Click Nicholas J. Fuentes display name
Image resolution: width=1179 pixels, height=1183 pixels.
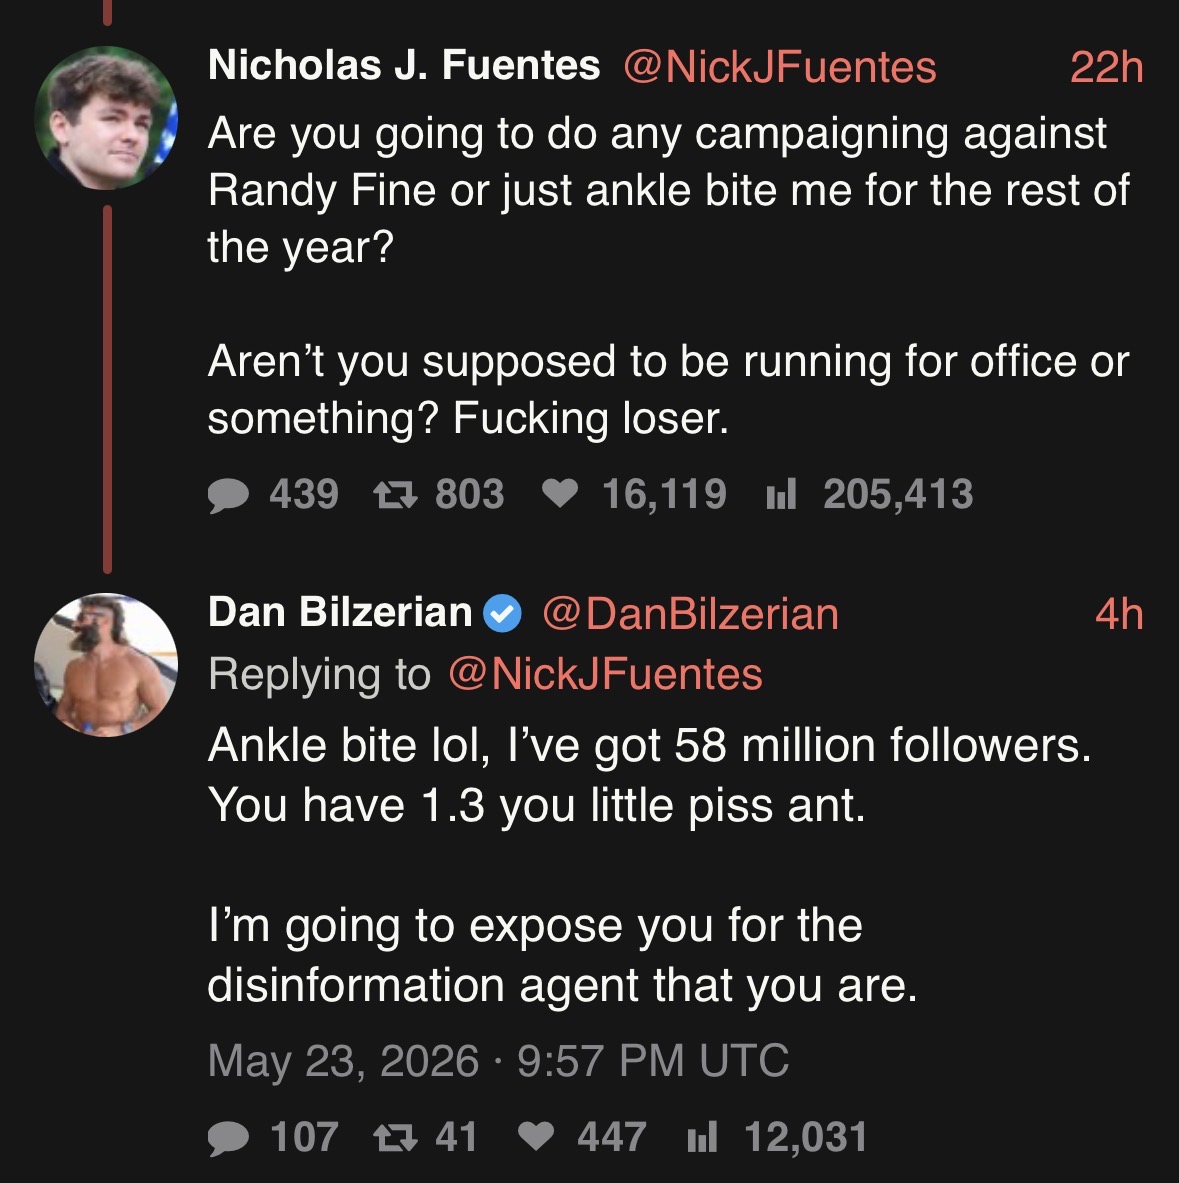[x=404, y=65]
